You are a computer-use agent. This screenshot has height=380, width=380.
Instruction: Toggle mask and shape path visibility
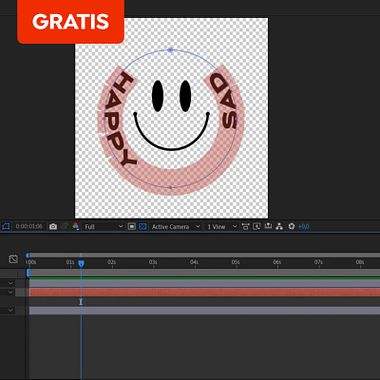6,227
